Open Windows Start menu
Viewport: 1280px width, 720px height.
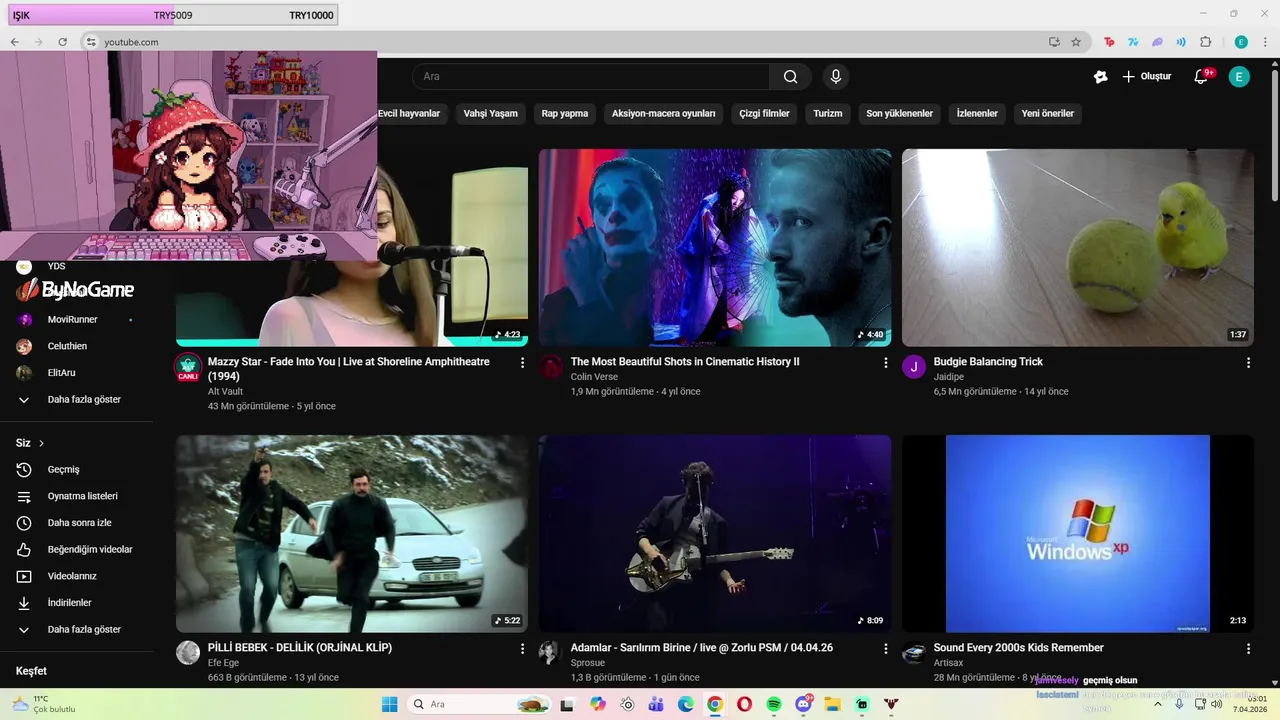click(x=390, y=704)
